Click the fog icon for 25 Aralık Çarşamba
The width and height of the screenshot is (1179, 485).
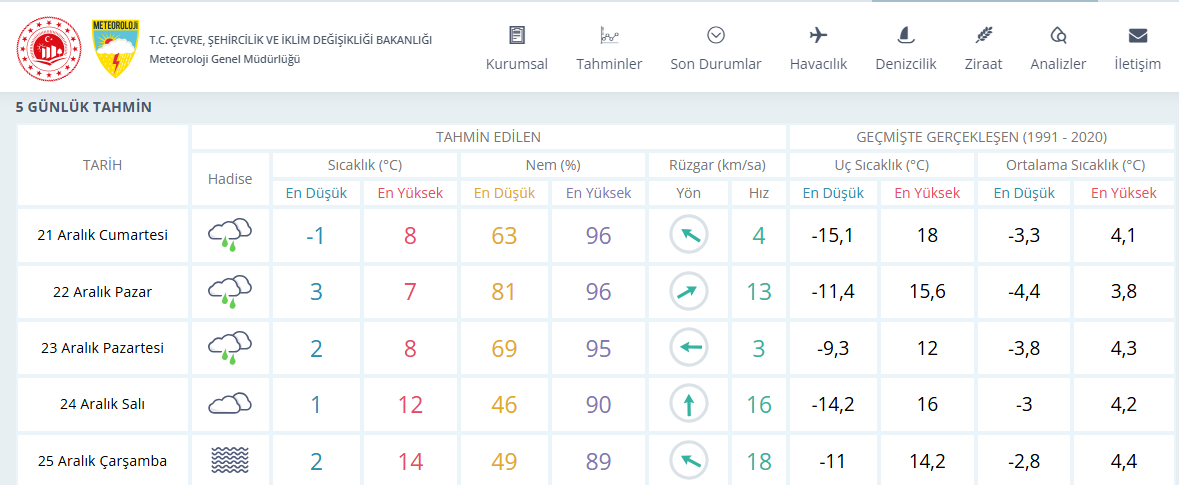(x=230, y=459)
